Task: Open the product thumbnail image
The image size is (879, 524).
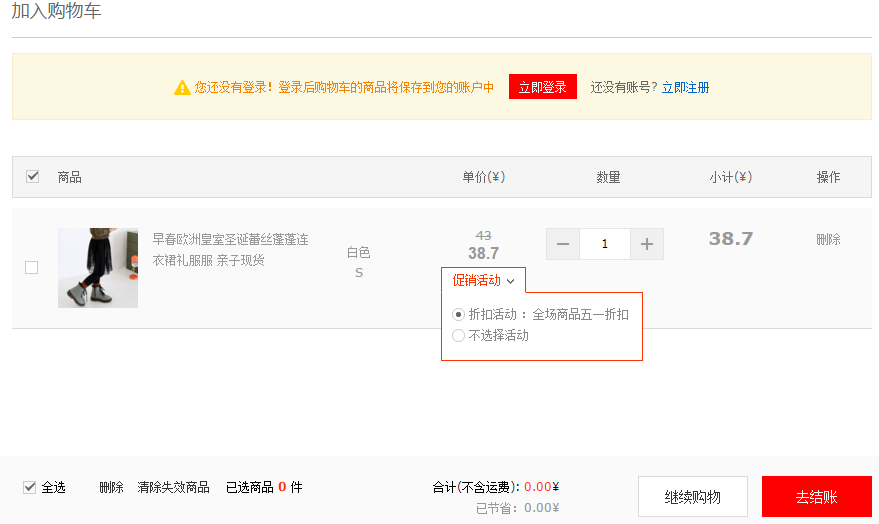Action: click(98, 267)
